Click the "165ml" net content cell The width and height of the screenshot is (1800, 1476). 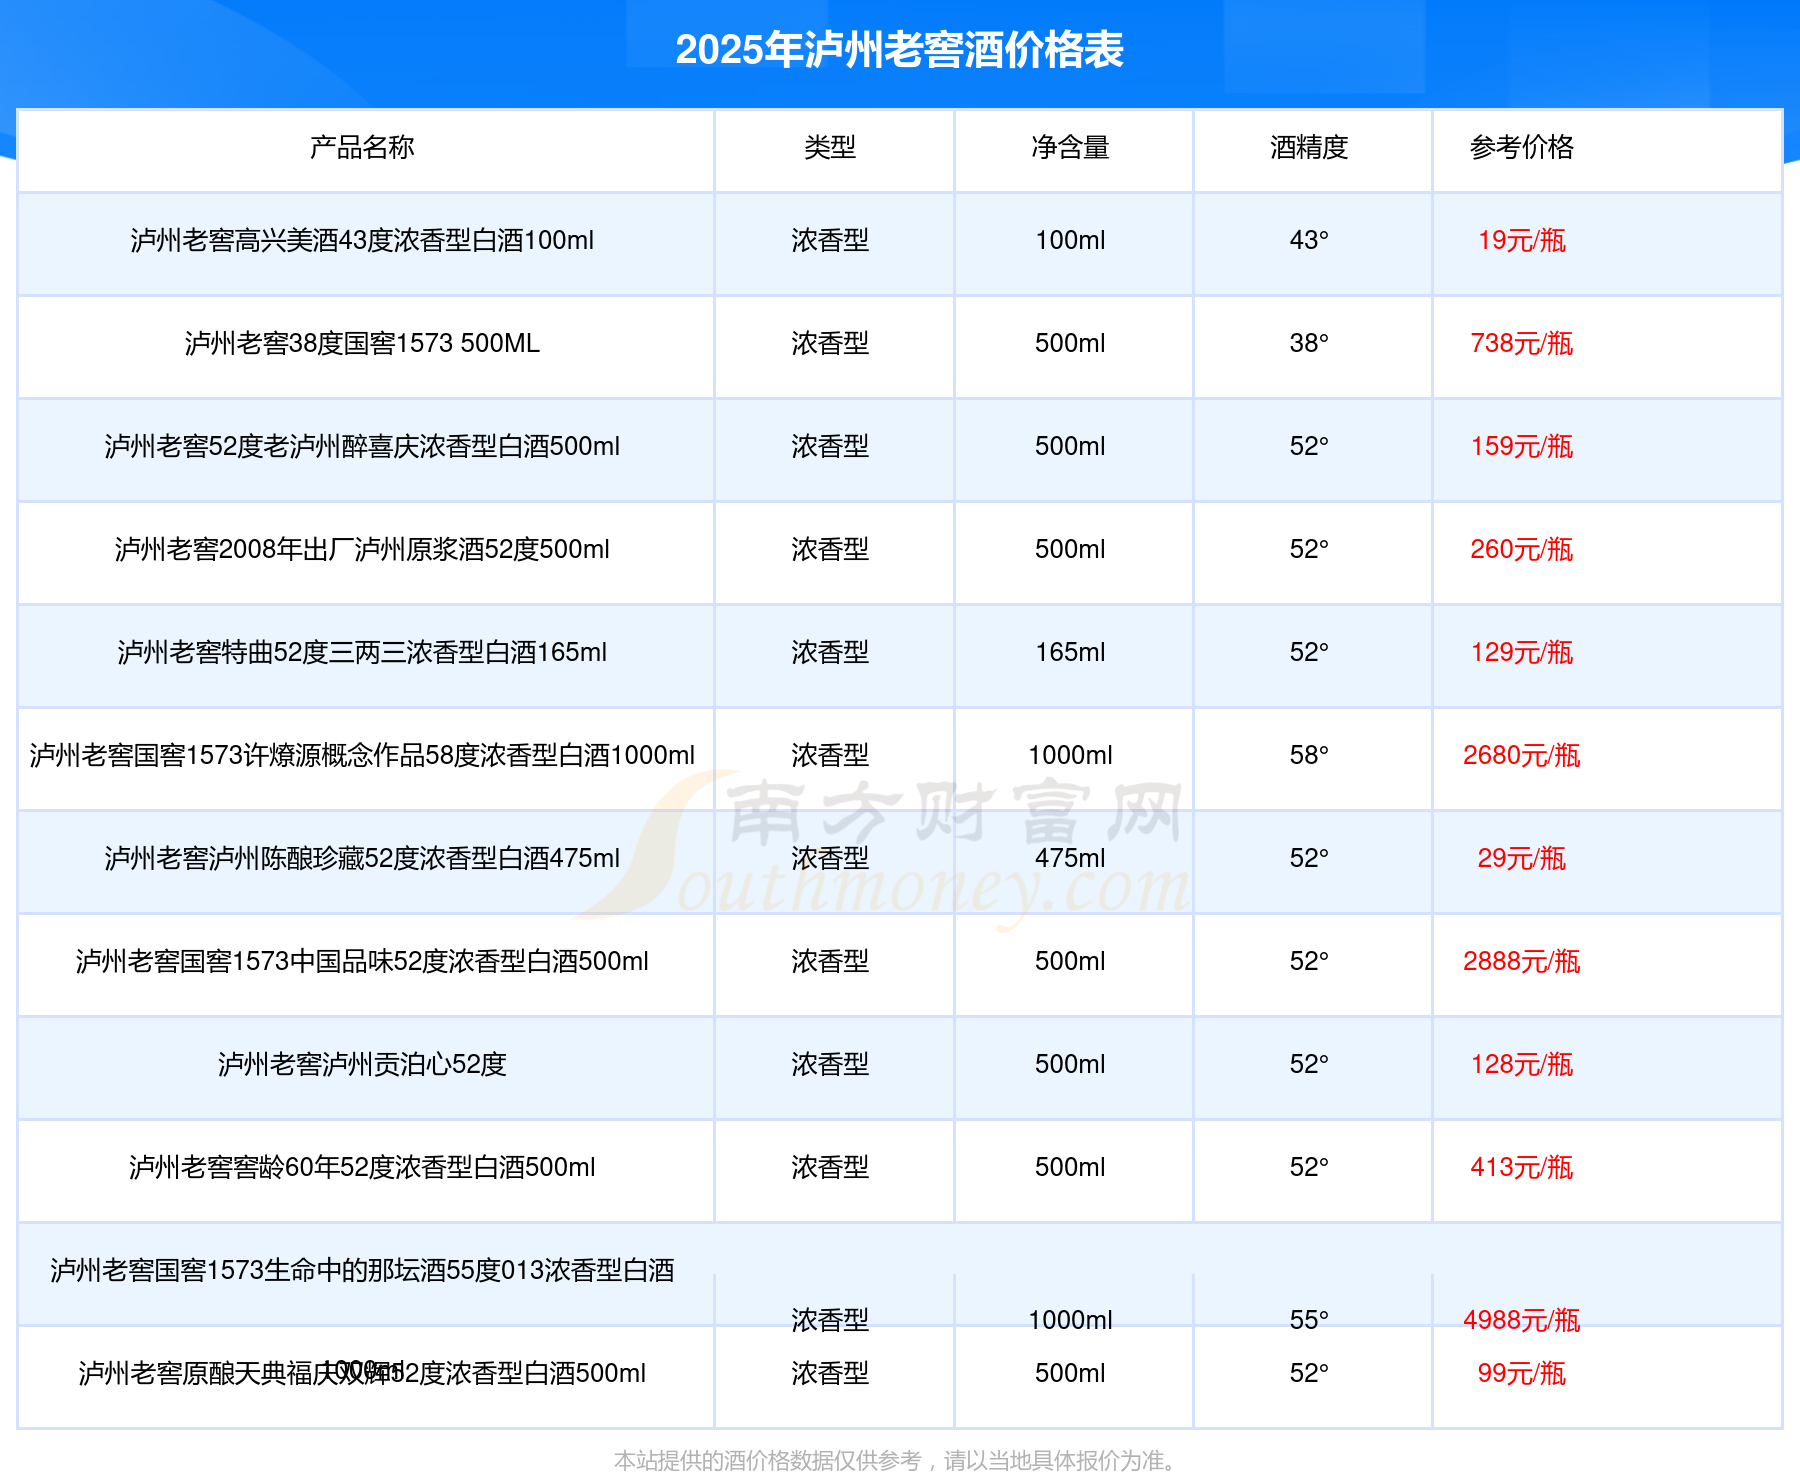click(x=1070, y=652)
